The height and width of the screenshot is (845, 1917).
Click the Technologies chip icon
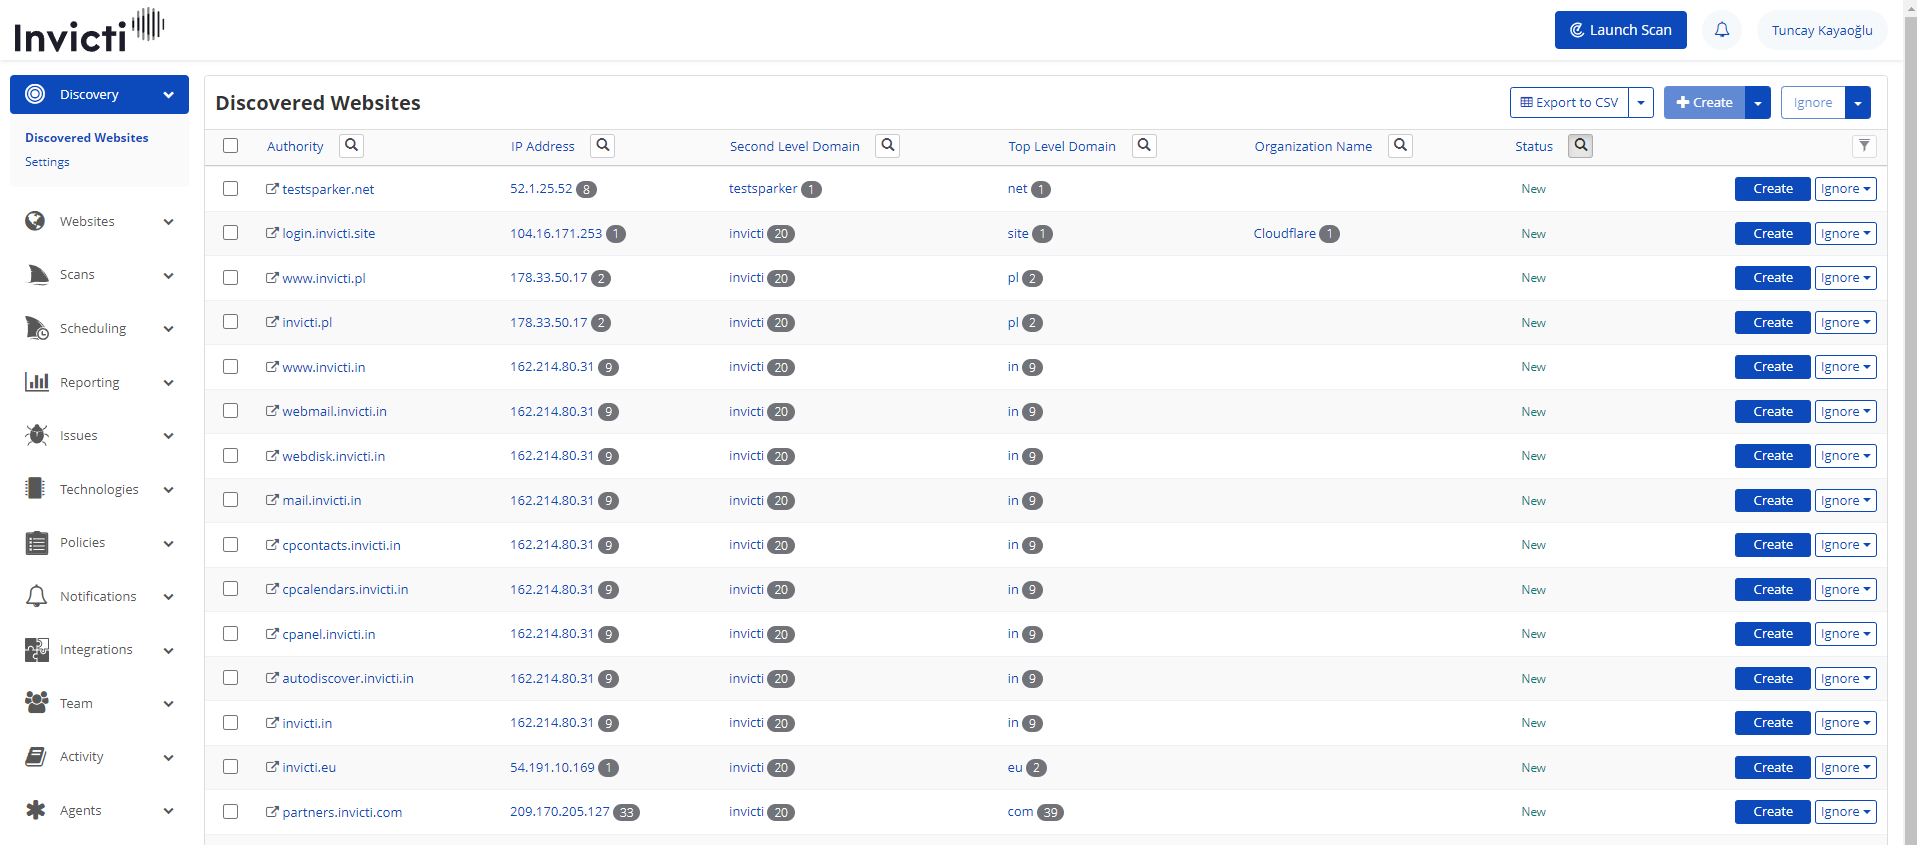(36, 489)
